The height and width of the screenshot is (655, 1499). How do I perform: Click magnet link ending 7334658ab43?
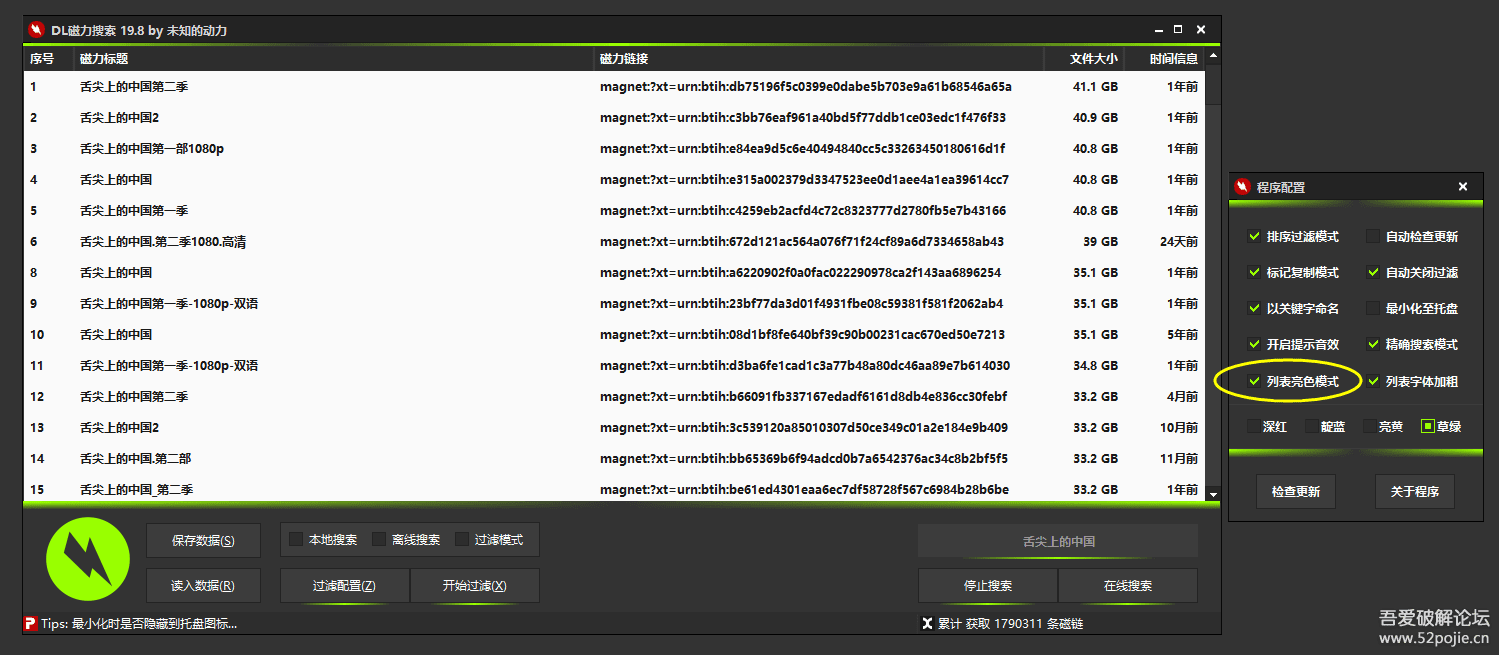click(802, 242)
